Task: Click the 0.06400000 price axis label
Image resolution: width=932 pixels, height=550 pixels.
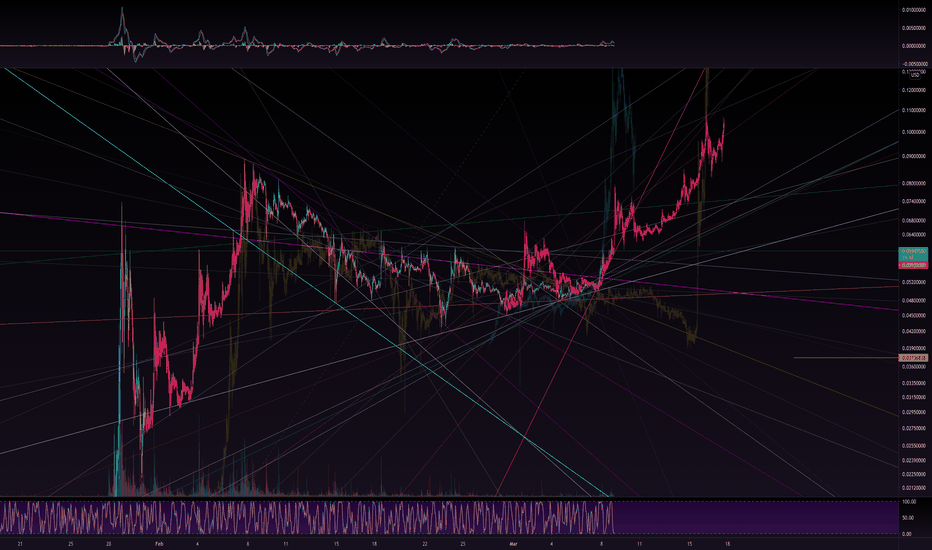Action: [914, 234]
